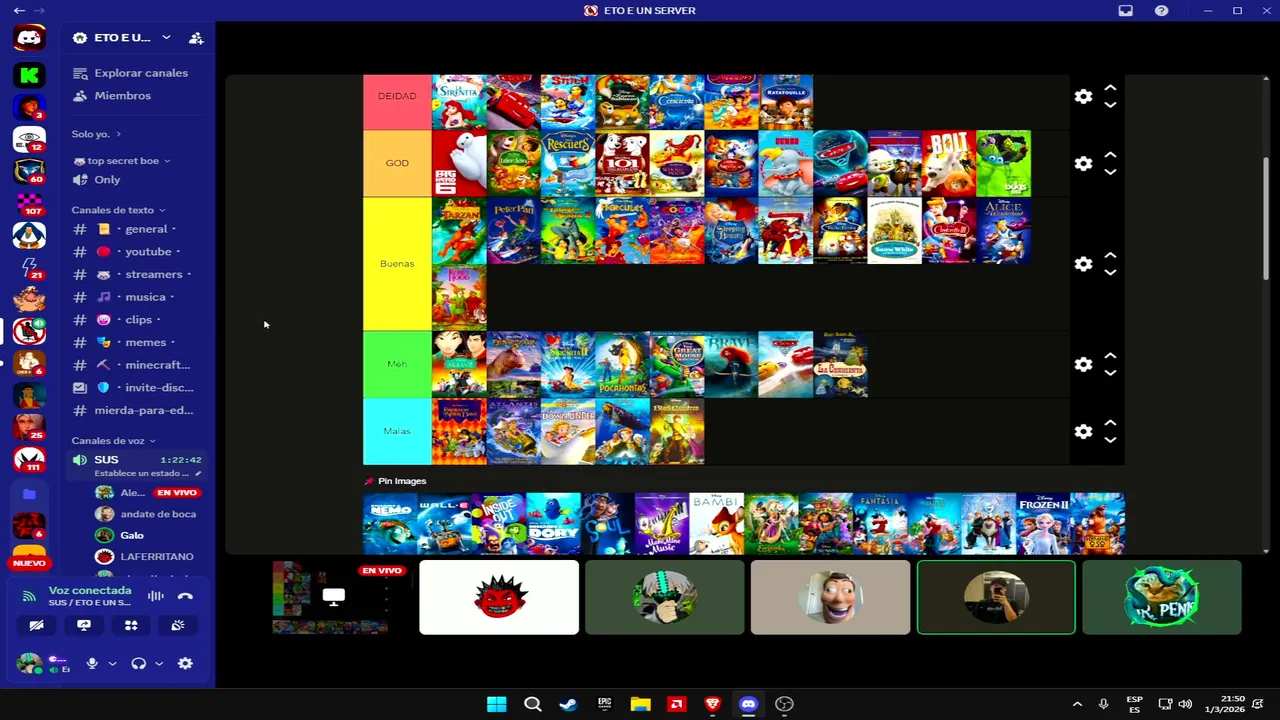
Task: Deafen audio with the headphones icon
Action: pyautogui.click(x=139, y=663)
